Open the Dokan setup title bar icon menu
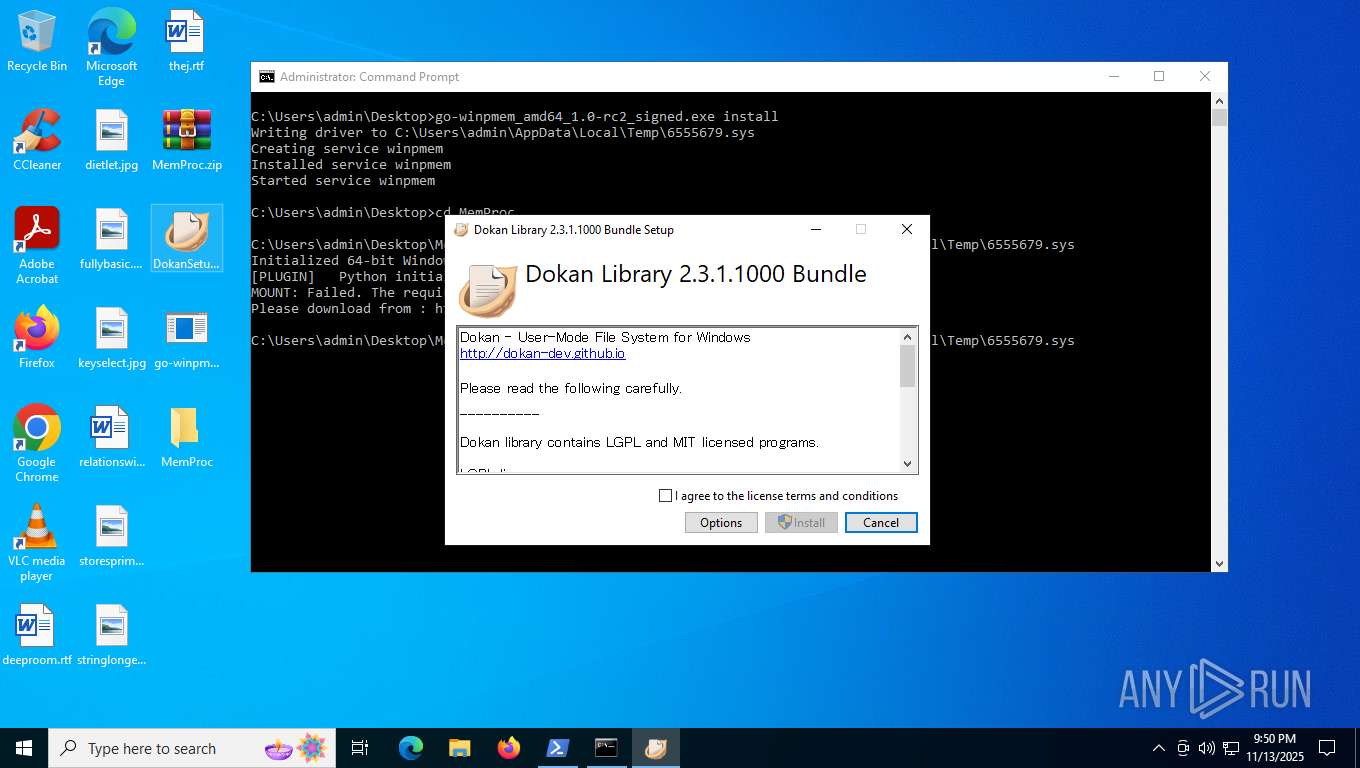 pos(461,229)
